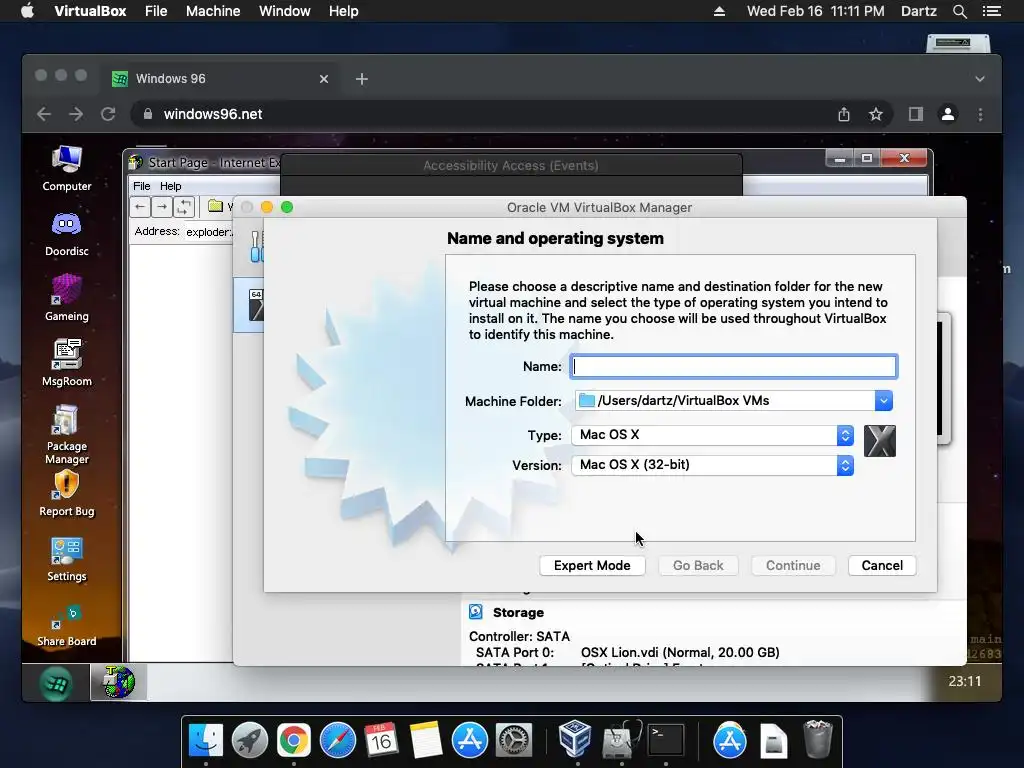
Task: Click the Continue button
Action: [x=793, y=566]
